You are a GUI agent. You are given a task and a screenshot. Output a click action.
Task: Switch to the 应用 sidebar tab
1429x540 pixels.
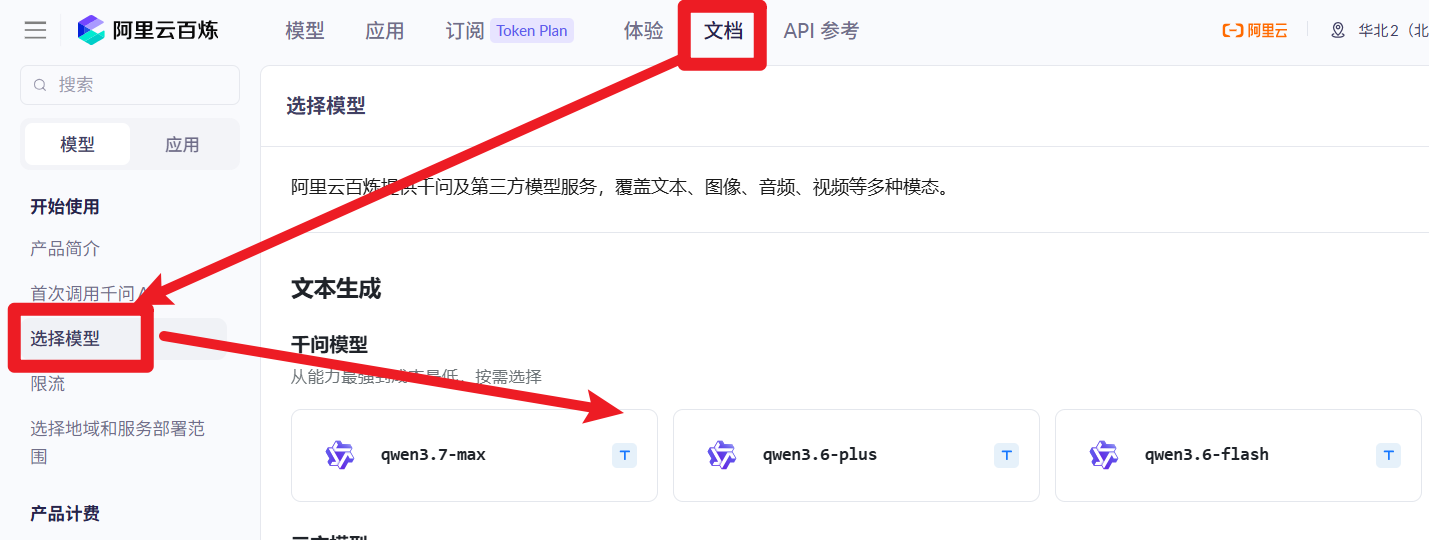(182, 144)
